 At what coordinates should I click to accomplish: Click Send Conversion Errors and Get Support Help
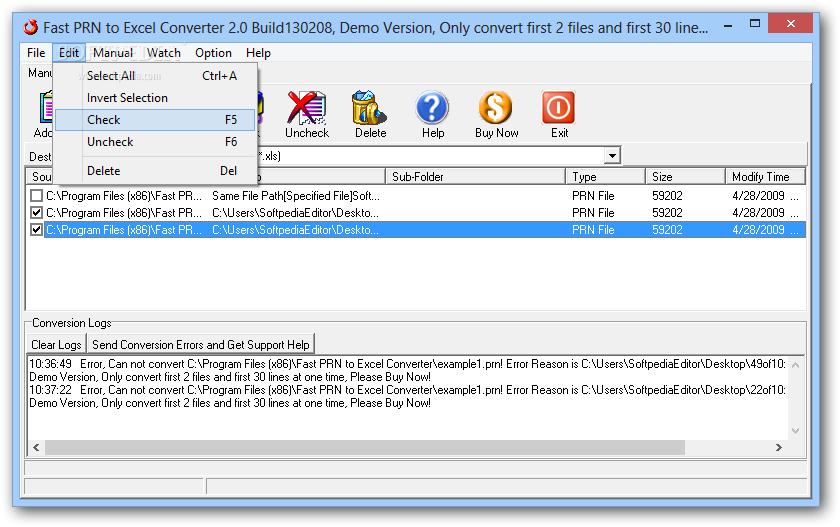tap(200, 344)
